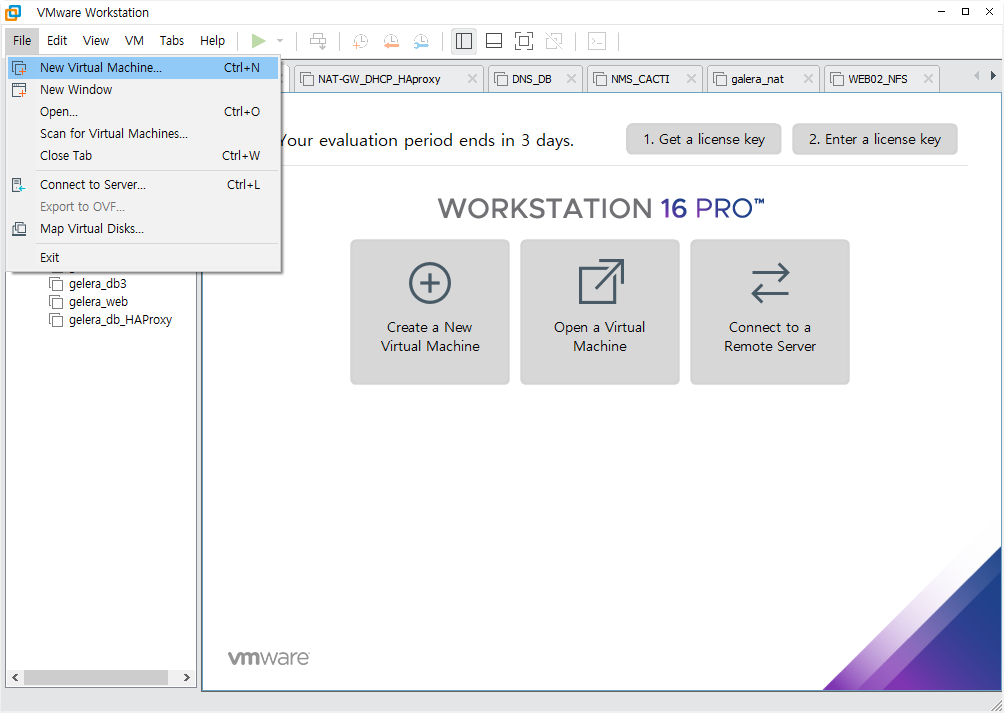Open the Edit menu
Screen dimensions: 1004x713
tap(57, 40)
